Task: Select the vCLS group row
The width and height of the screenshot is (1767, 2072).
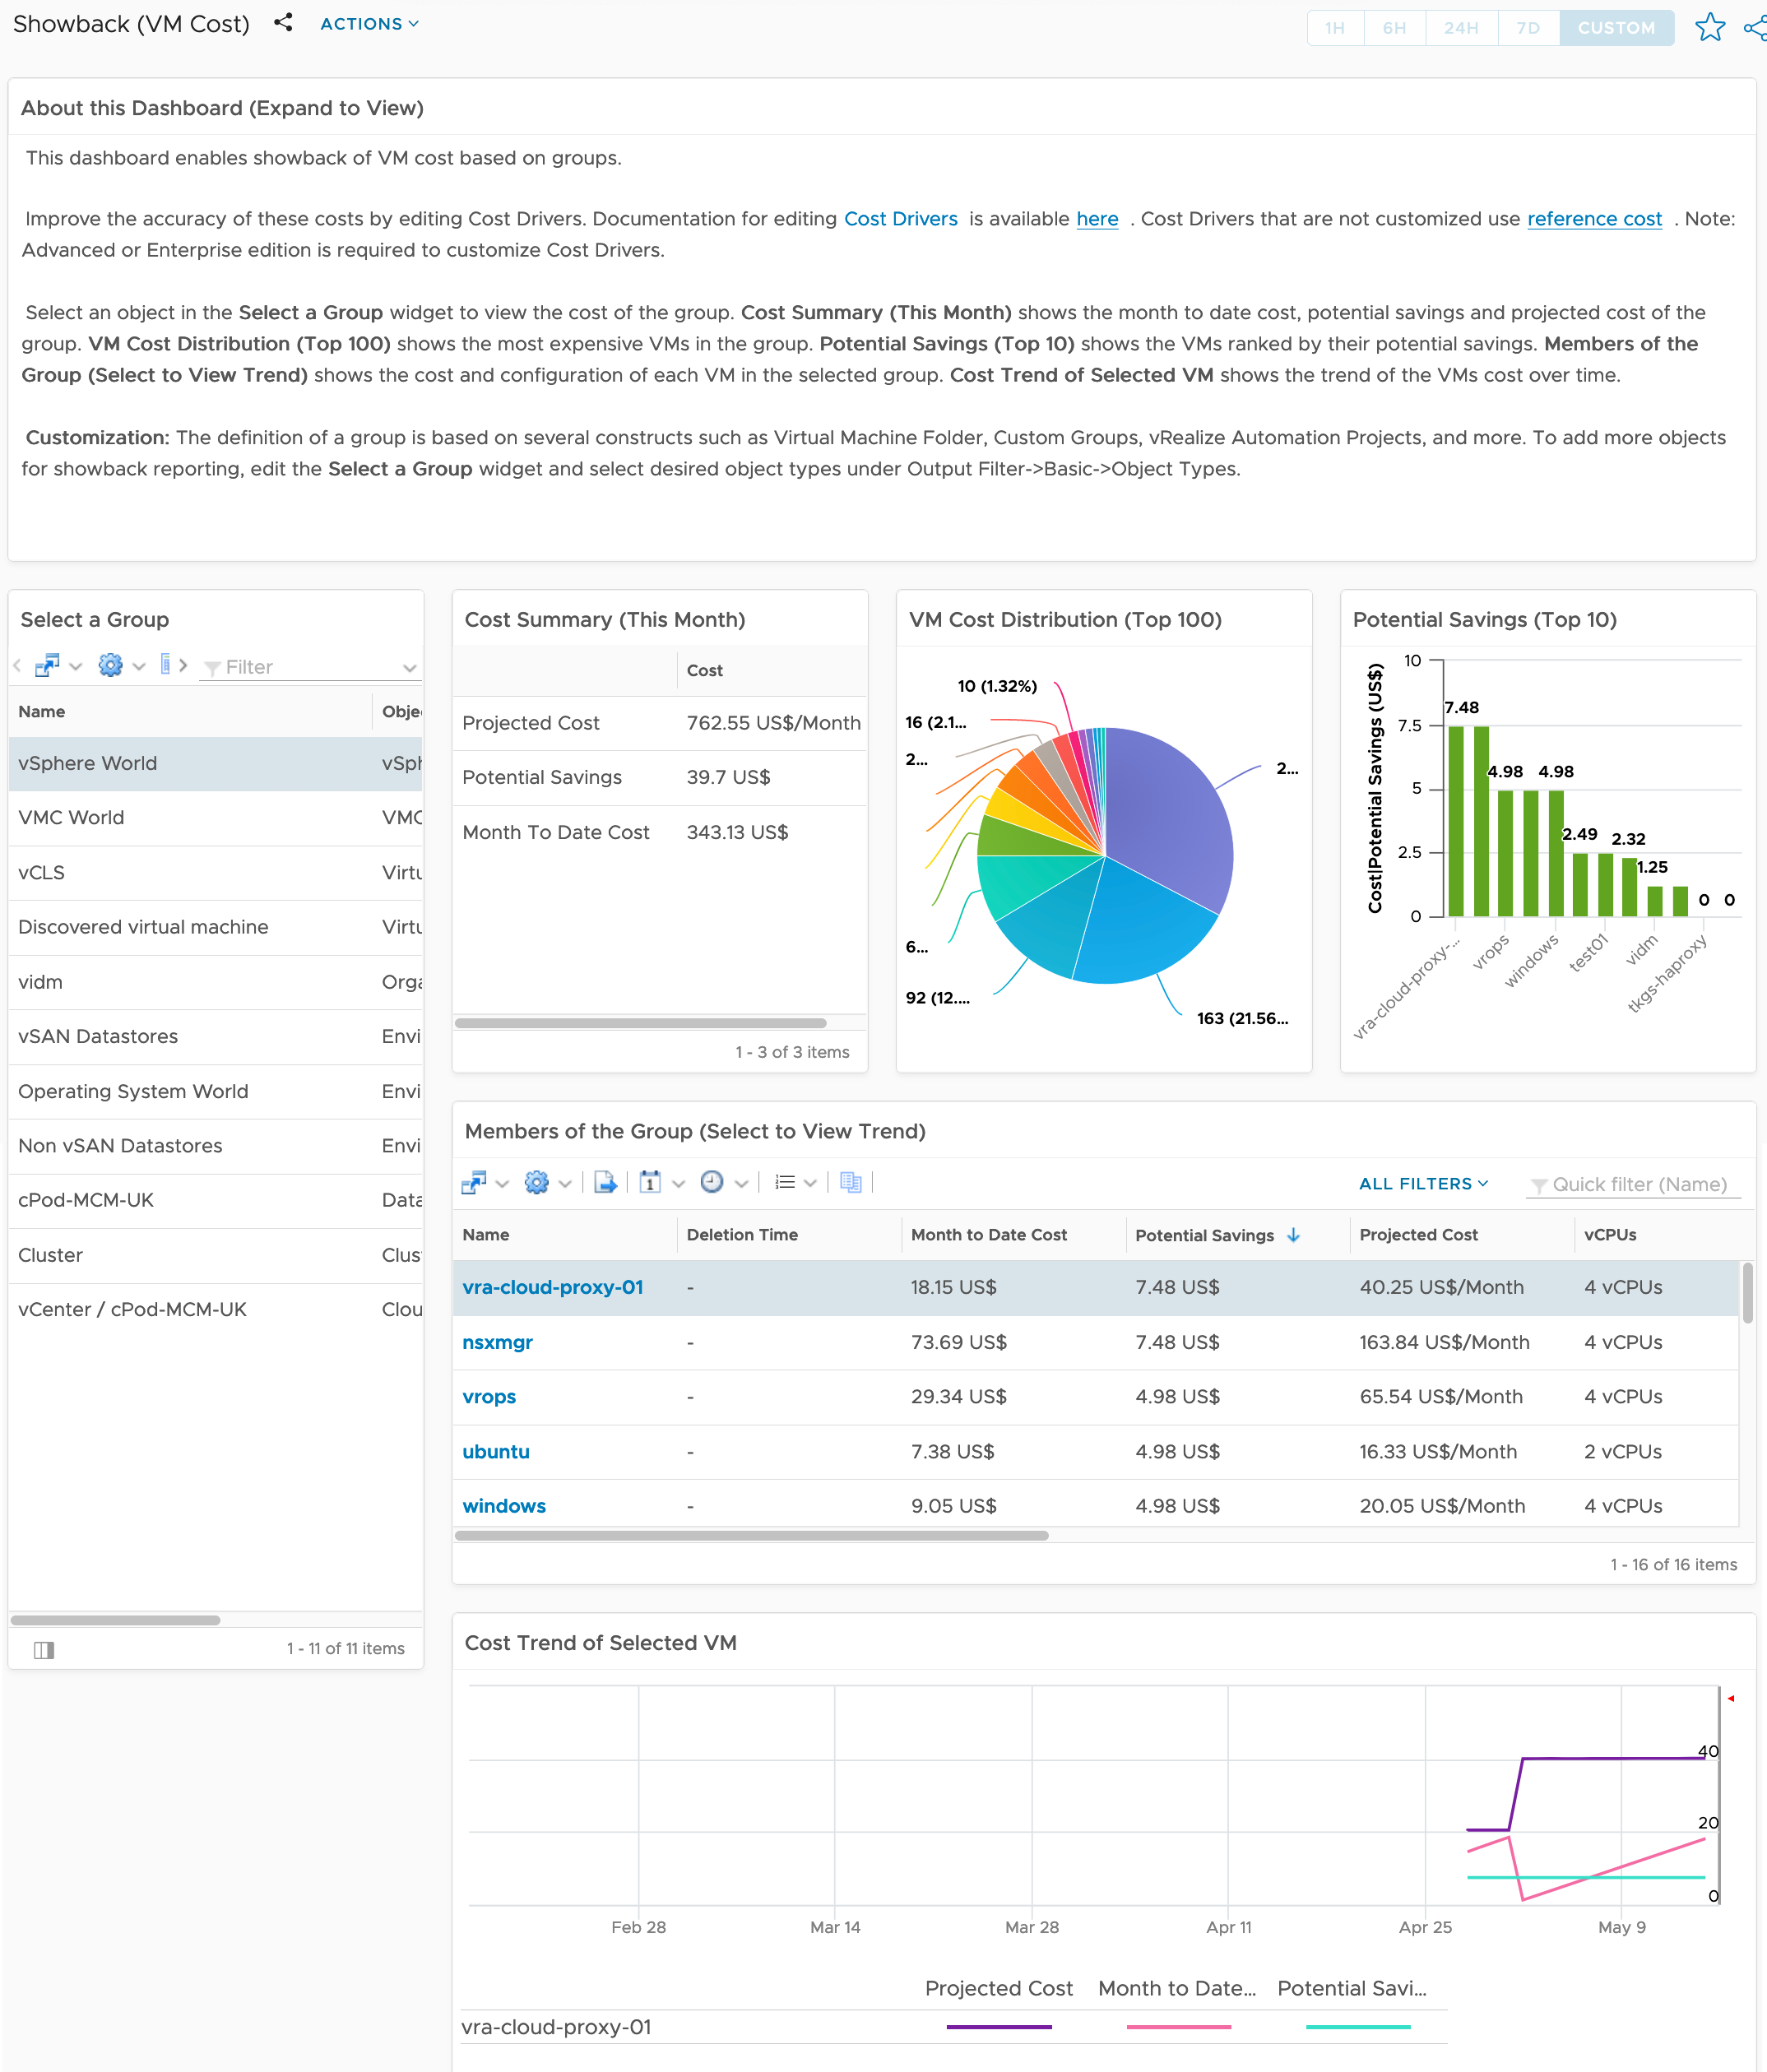Action: click(x=215, y=873)
